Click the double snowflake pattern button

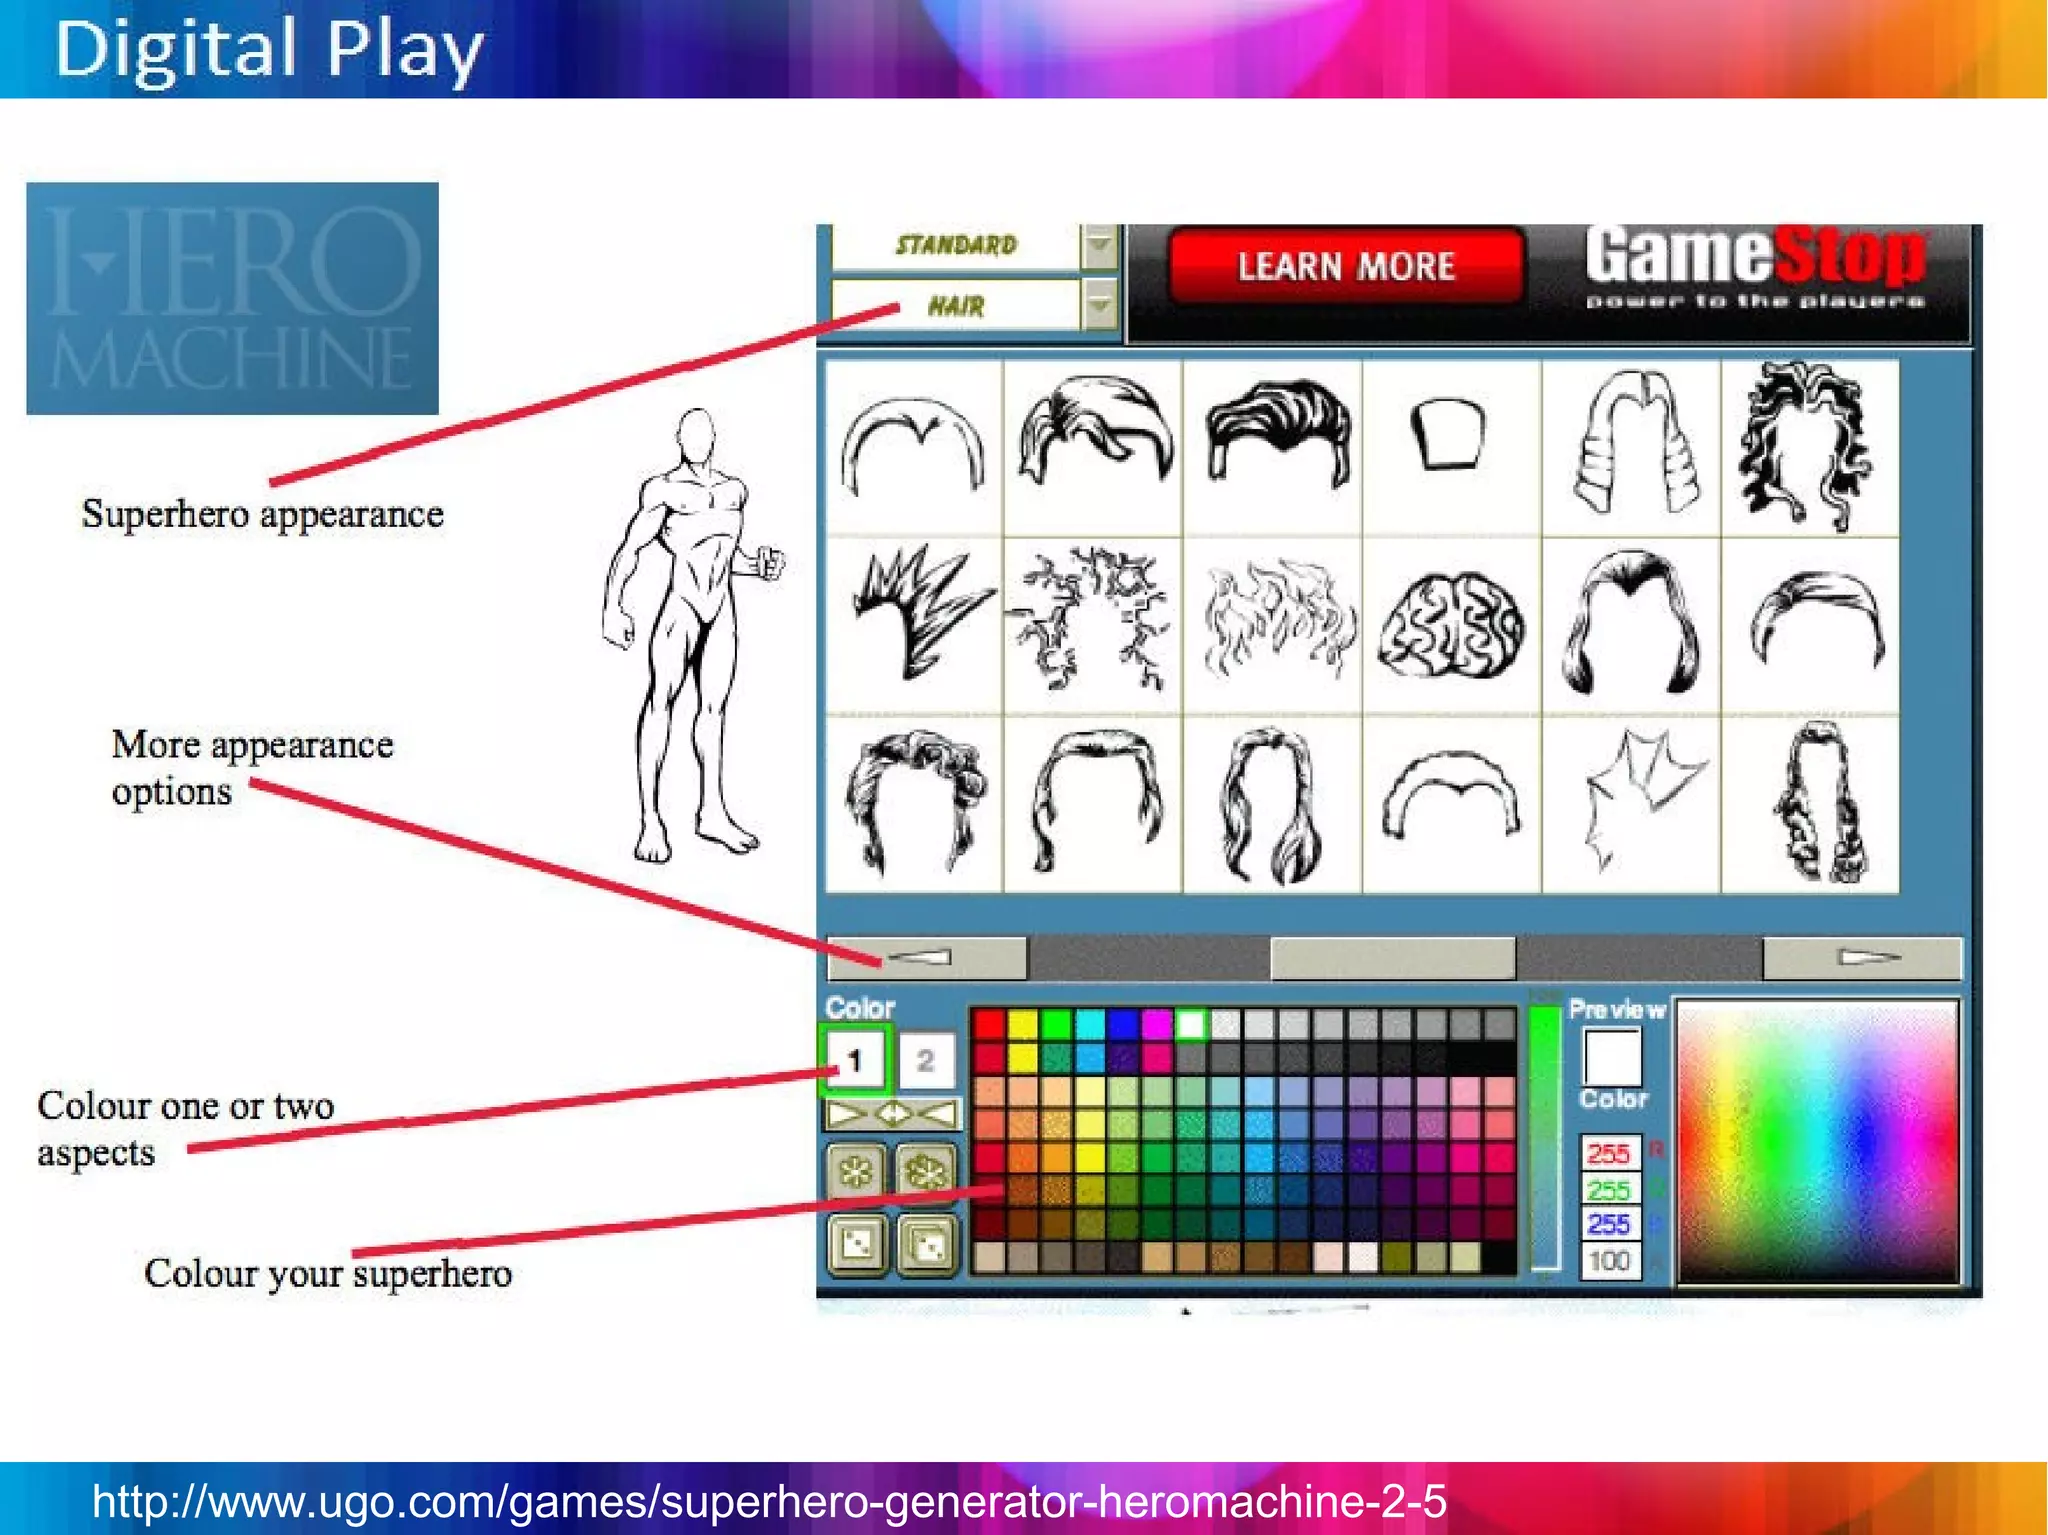[x=926, y=1171]
